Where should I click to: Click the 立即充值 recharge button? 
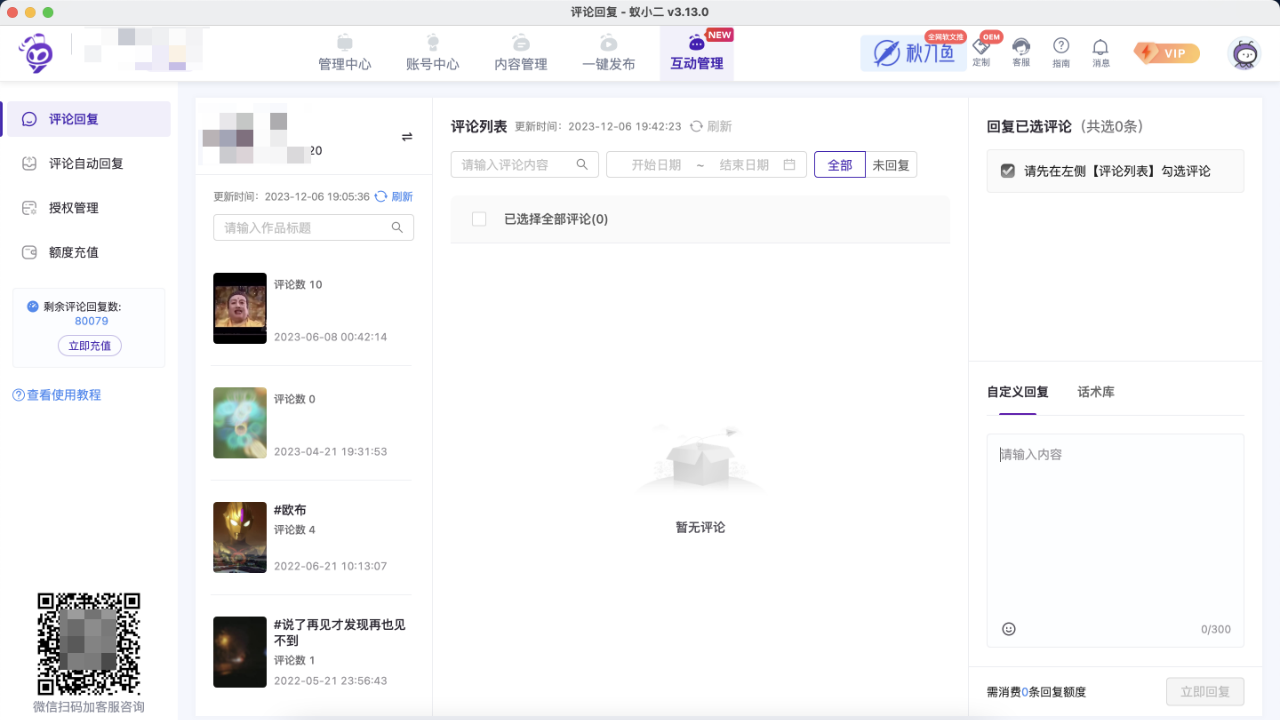90,344
